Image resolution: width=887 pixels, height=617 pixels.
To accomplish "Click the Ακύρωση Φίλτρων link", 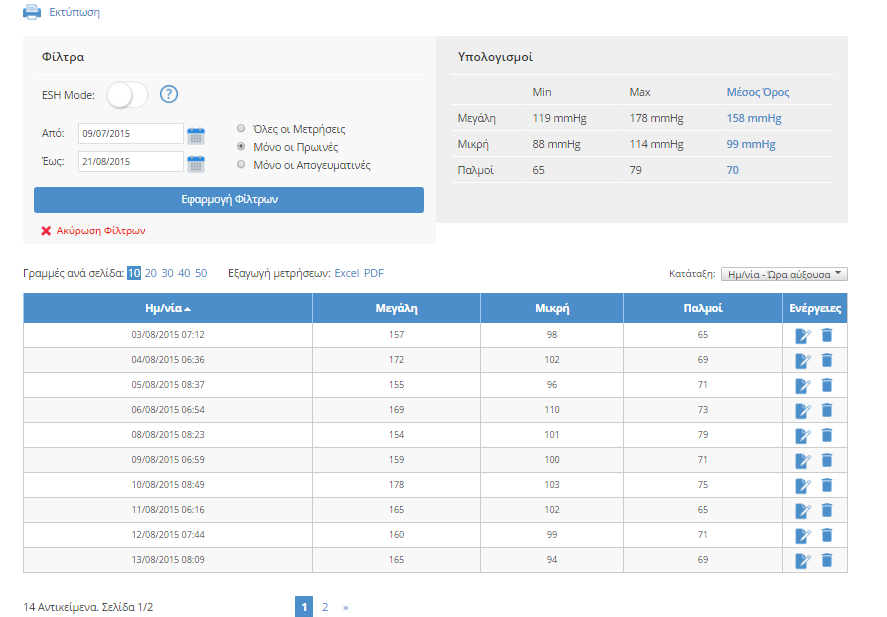I will click(x=100, y=230).
